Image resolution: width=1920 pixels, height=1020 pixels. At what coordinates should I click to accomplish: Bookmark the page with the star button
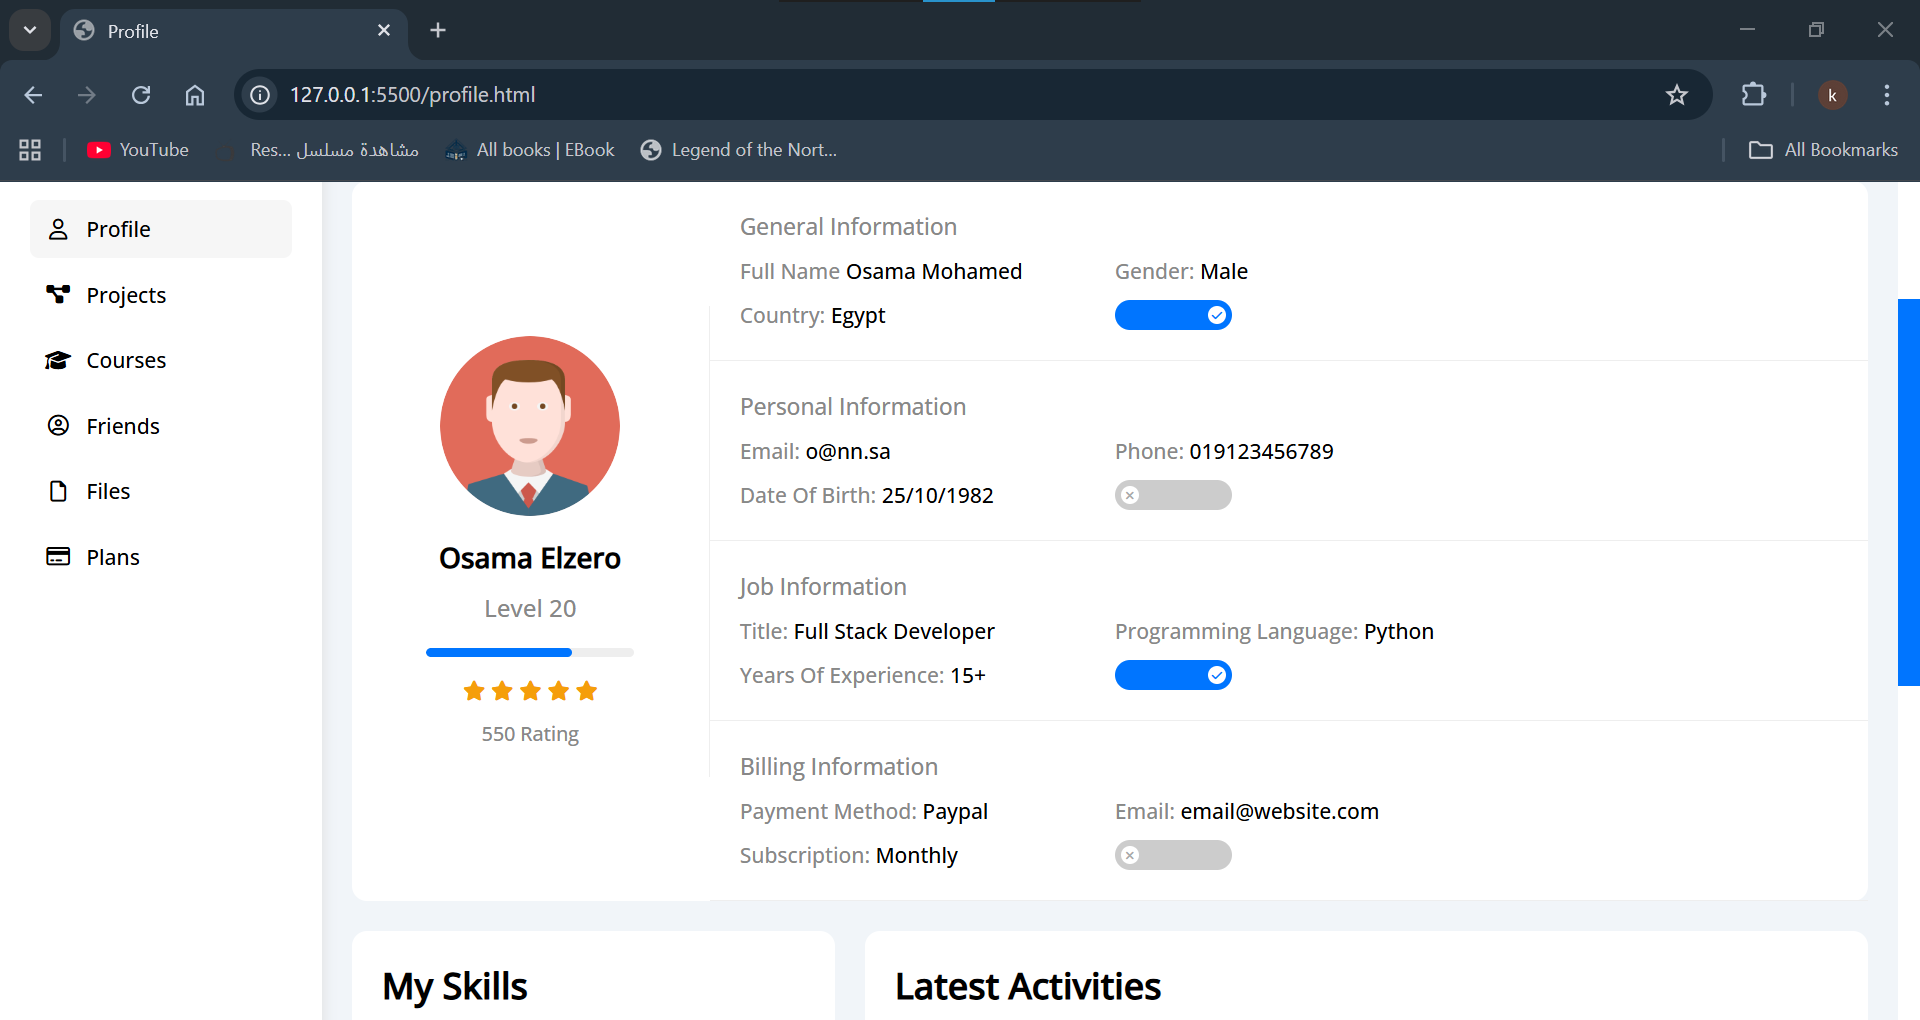pos(1677,95)
